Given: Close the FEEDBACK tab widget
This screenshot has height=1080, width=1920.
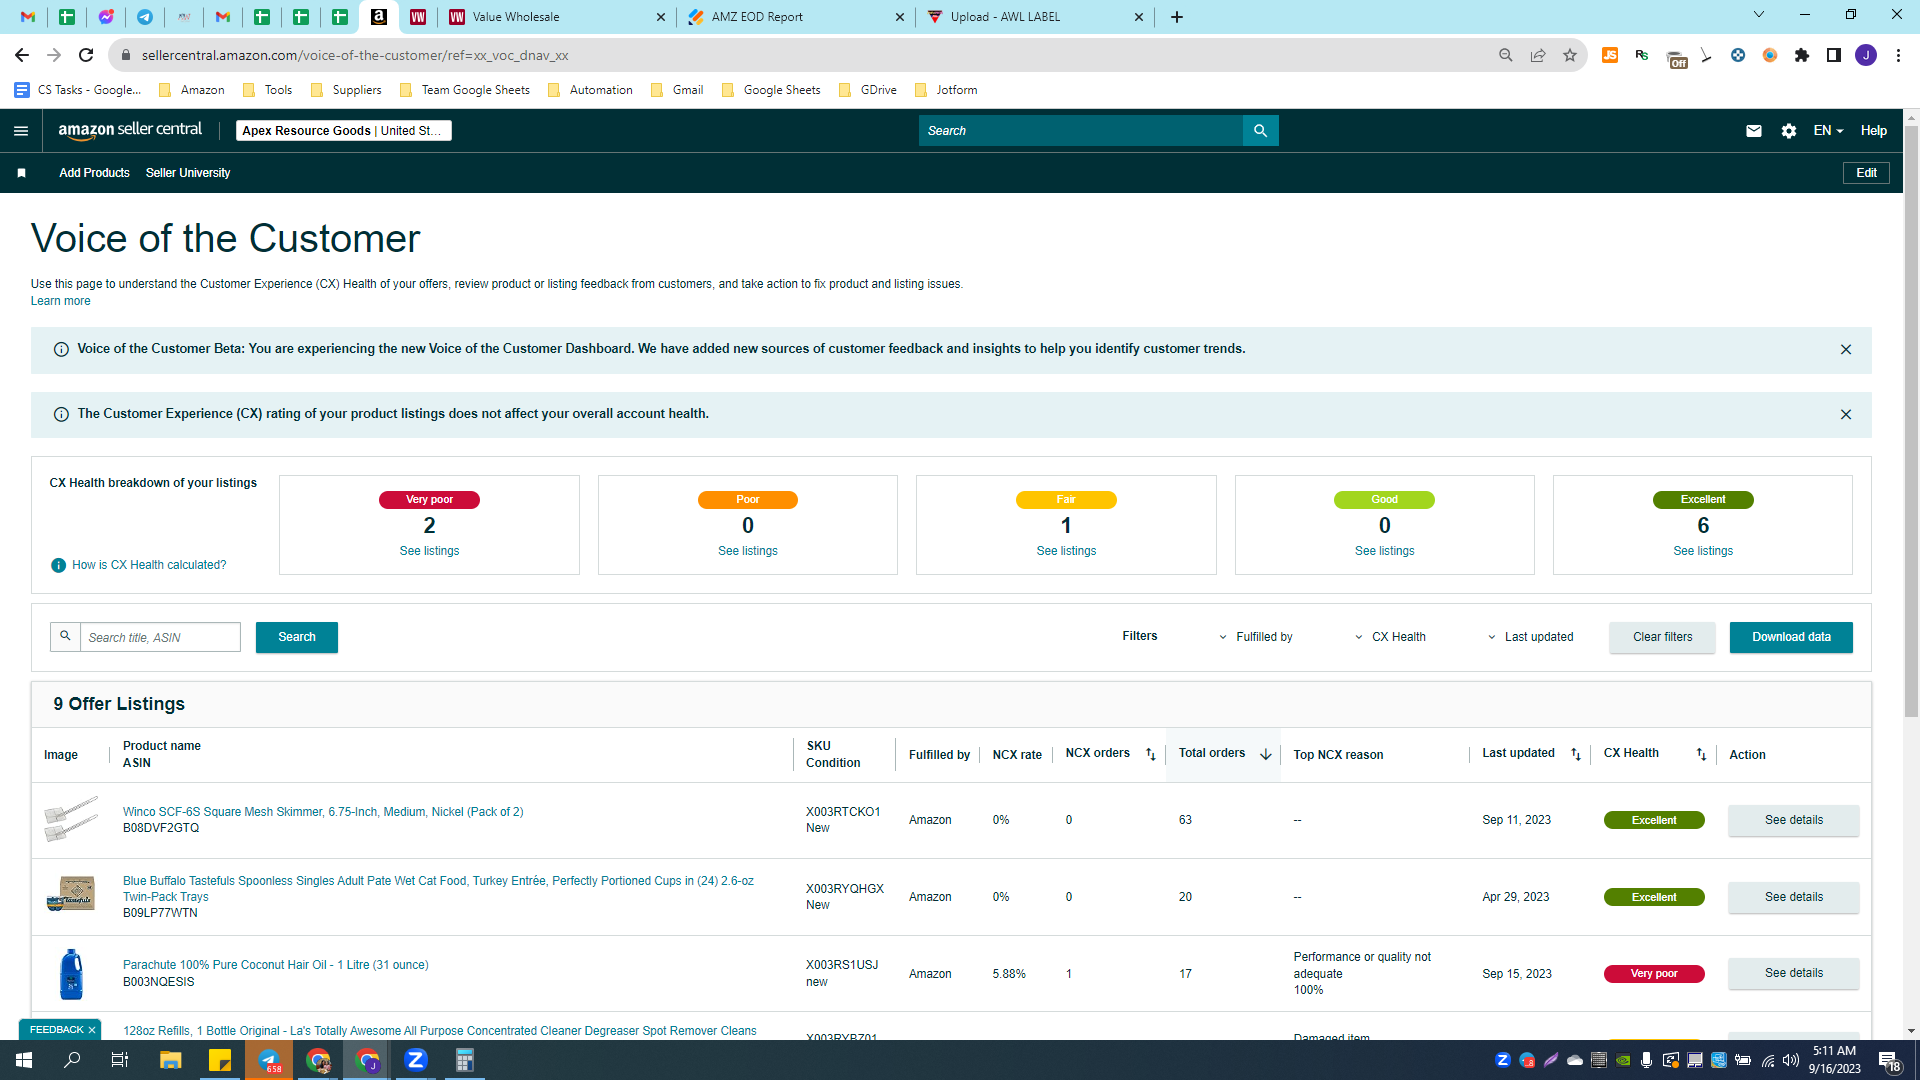Looking at the screenshot, I should pyautogui.click(x=92, y=1031).
